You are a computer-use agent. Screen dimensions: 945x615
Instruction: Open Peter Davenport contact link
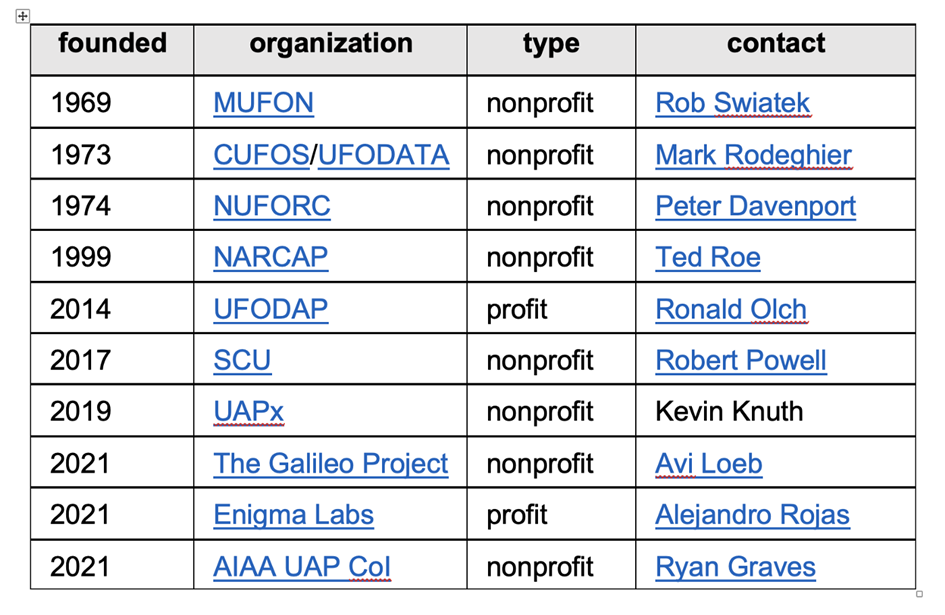(756, 206)
